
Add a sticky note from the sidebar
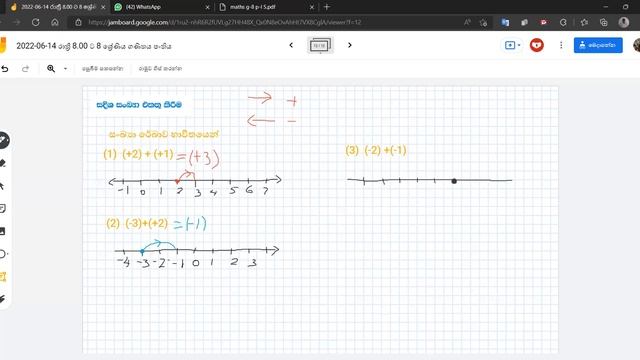tap(2, 209)
